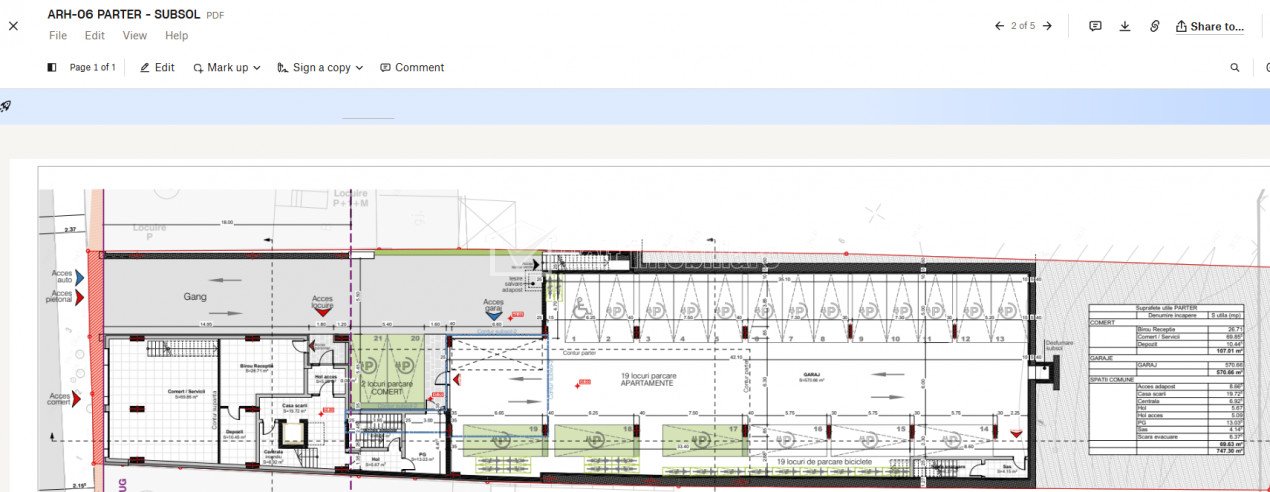
Task: Open the Help menu
Action: click(x=176, y=36)
